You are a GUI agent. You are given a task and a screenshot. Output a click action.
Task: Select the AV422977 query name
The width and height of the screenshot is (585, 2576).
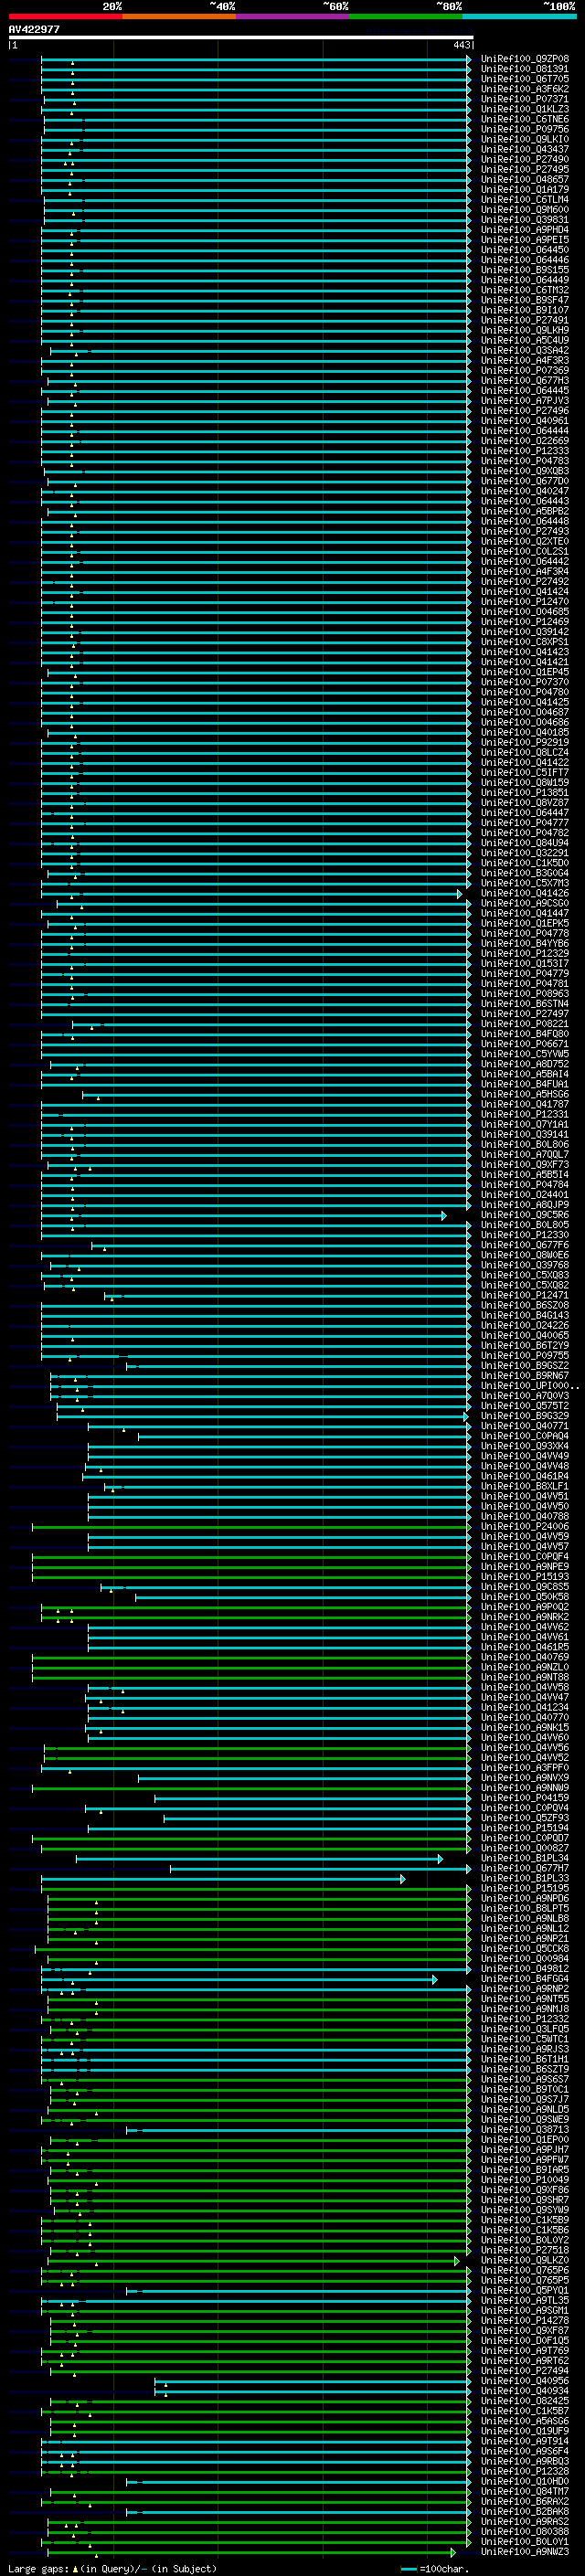pos(34,30)
